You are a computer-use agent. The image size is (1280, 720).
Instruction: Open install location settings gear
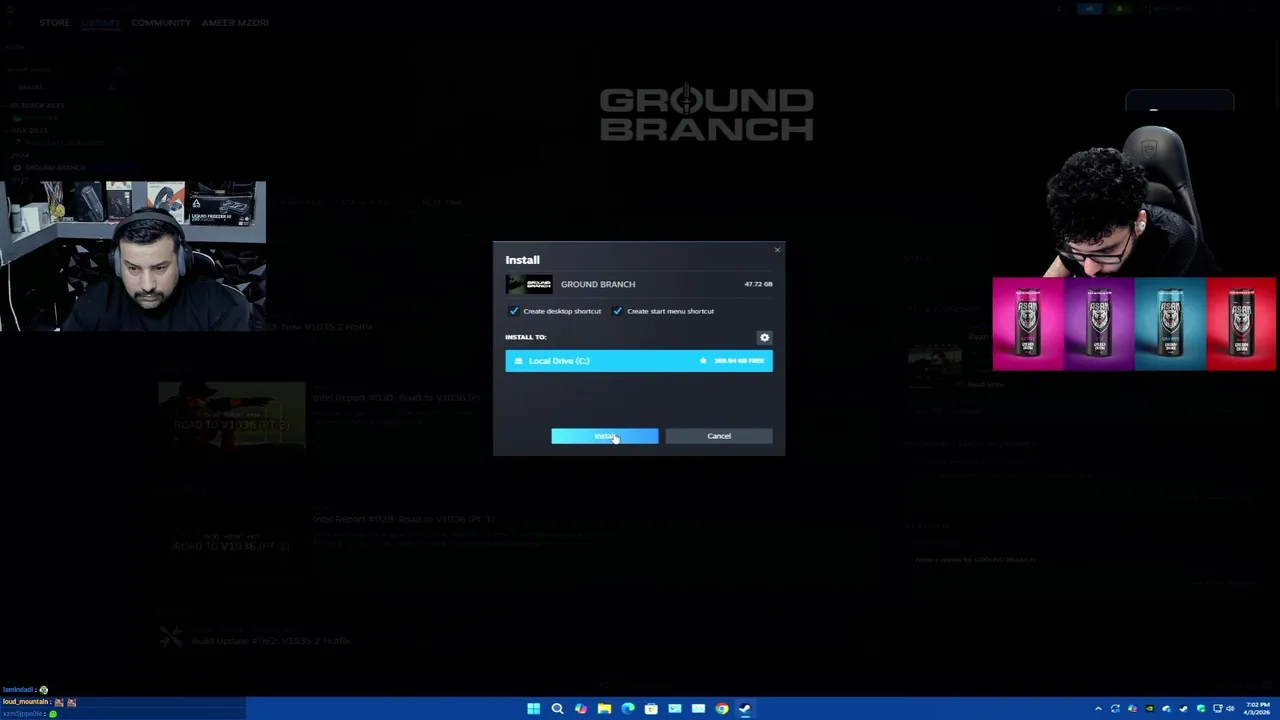764,338
